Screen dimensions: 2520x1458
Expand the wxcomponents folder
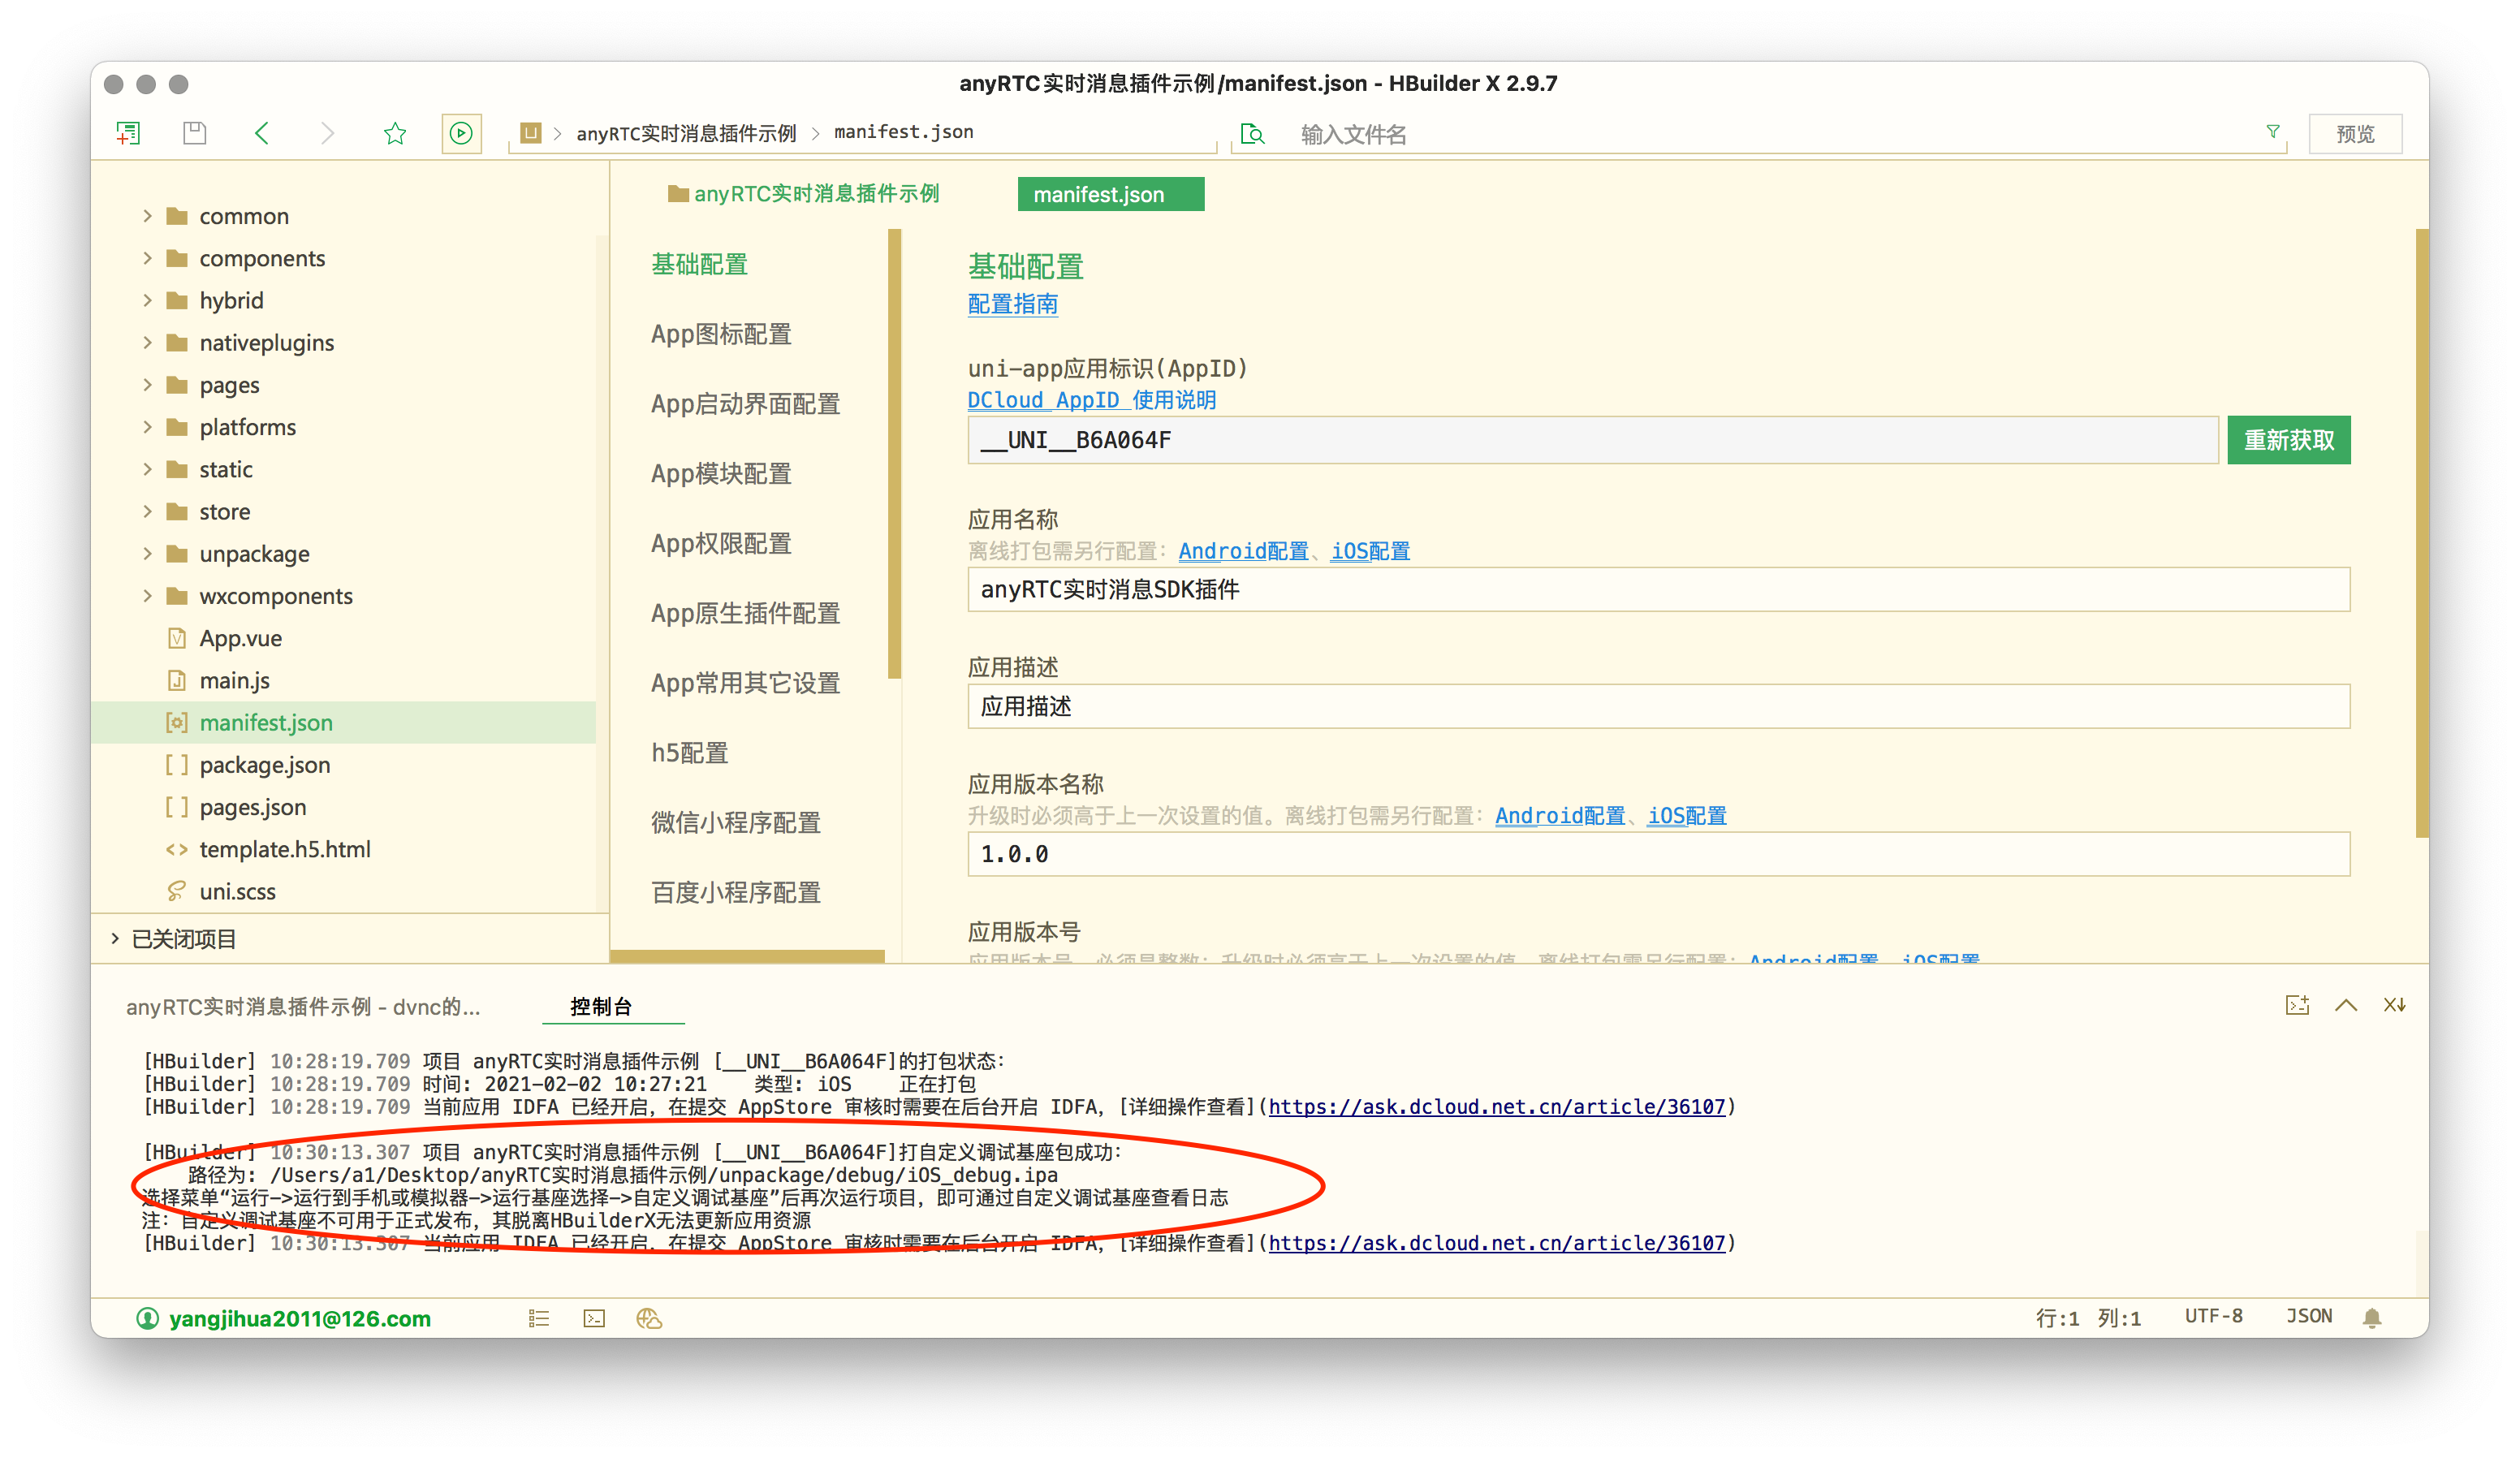coord(148,595)
